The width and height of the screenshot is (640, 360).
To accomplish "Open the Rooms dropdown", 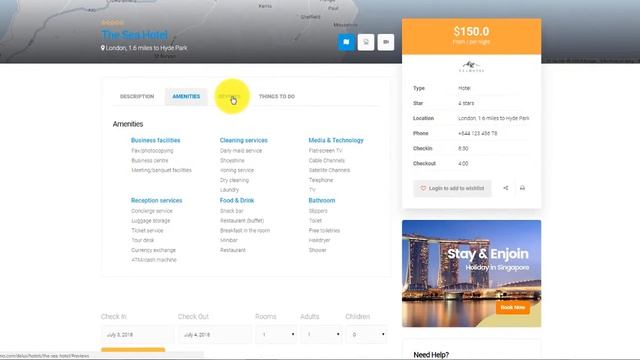I will tap(276, 334).
